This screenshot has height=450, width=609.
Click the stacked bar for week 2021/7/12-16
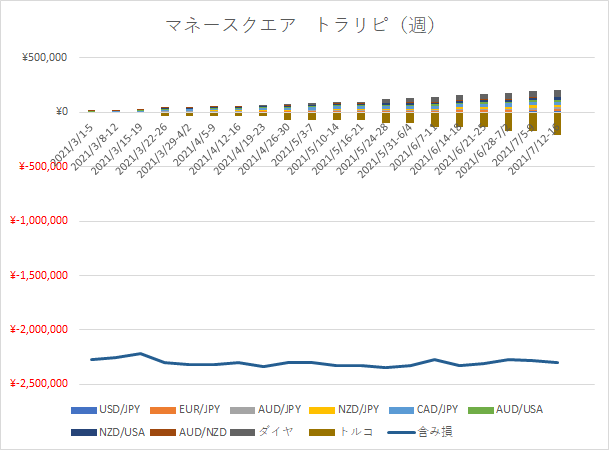[x=557, y=112]
